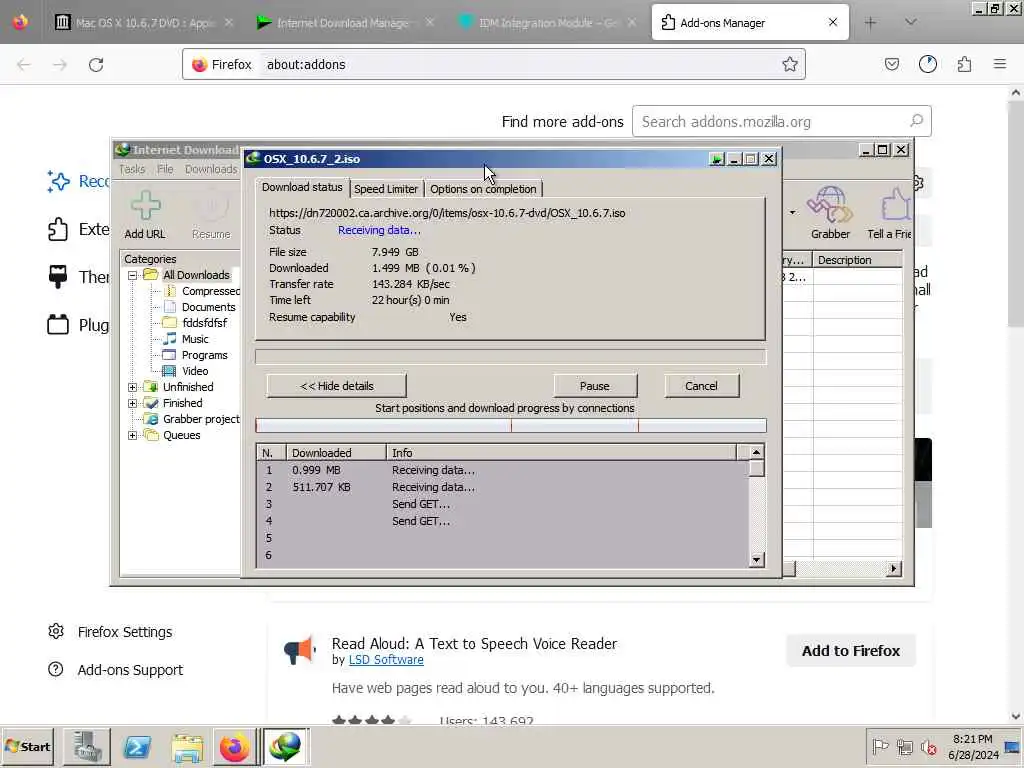Switch to the Speed Limiter tab
The height and width of the screenshot is (768, 1024).
pos(386,189)
